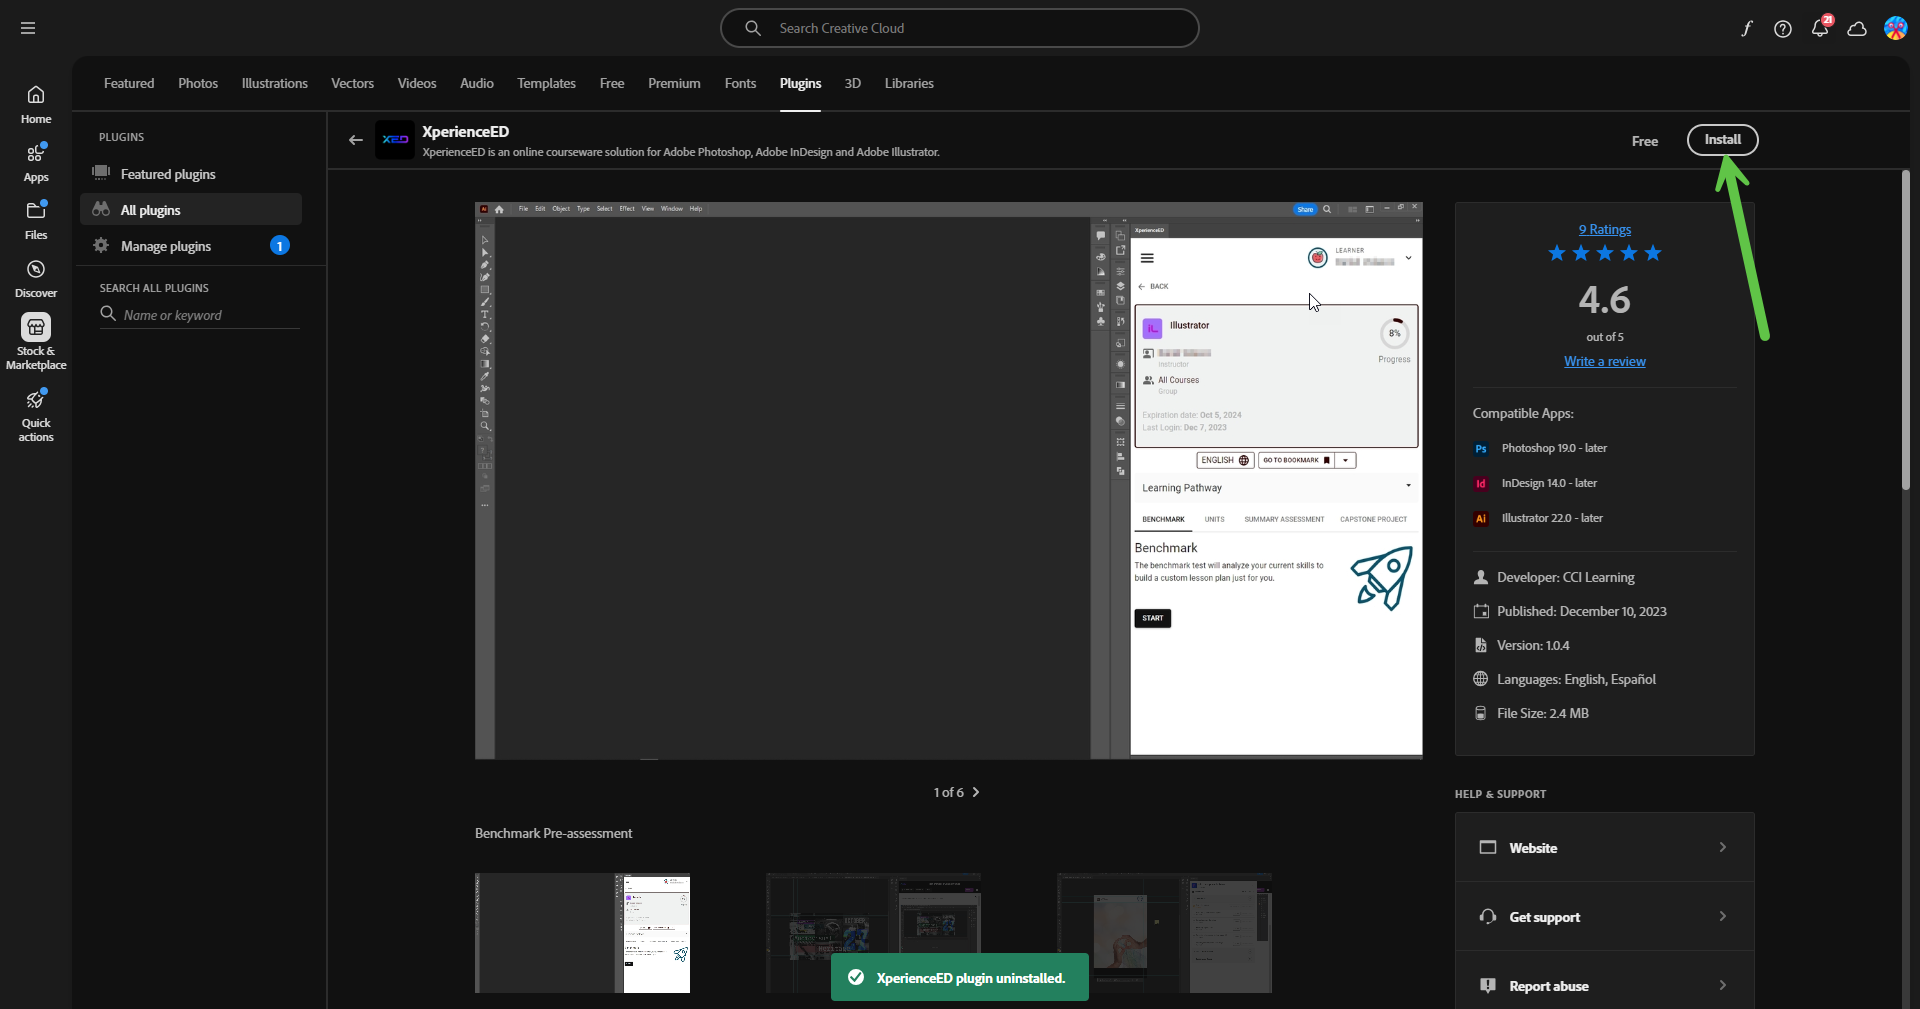This screenshot has height=1009, width=1920.
Task: Expand the Website row chevron
Action: pos(1722,847)
